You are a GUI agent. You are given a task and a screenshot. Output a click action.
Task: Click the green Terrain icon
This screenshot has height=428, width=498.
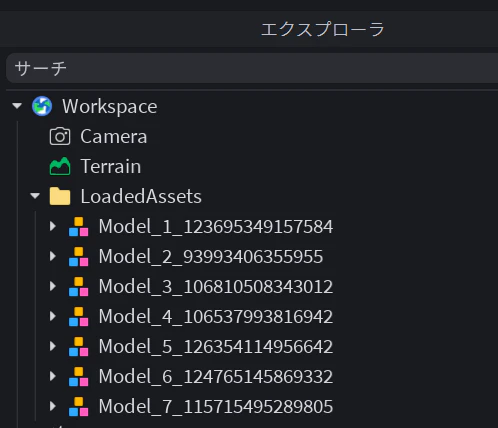point(60,166)
